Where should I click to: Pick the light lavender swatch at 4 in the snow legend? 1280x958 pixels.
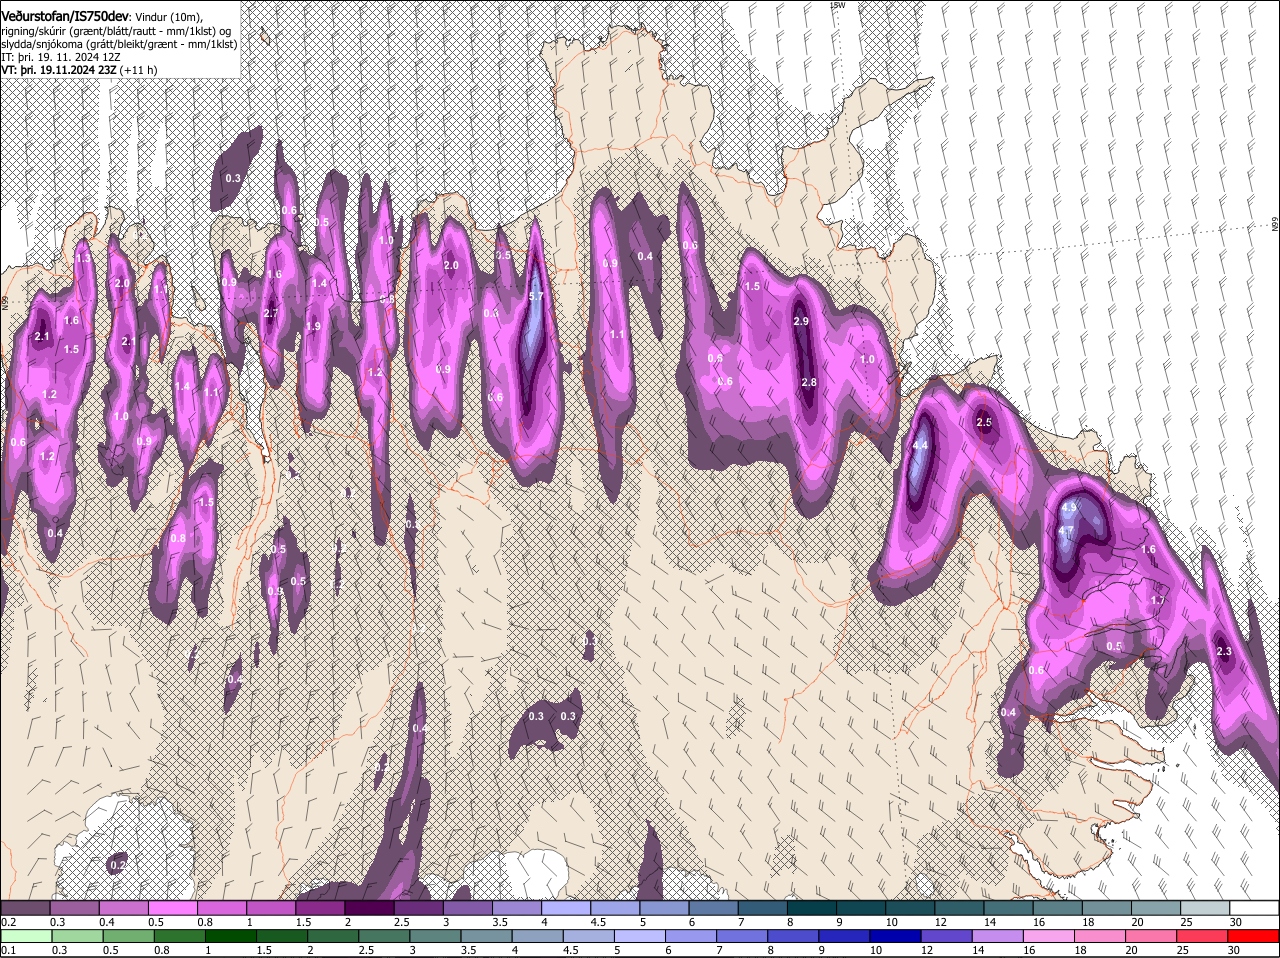pos(566,907)
